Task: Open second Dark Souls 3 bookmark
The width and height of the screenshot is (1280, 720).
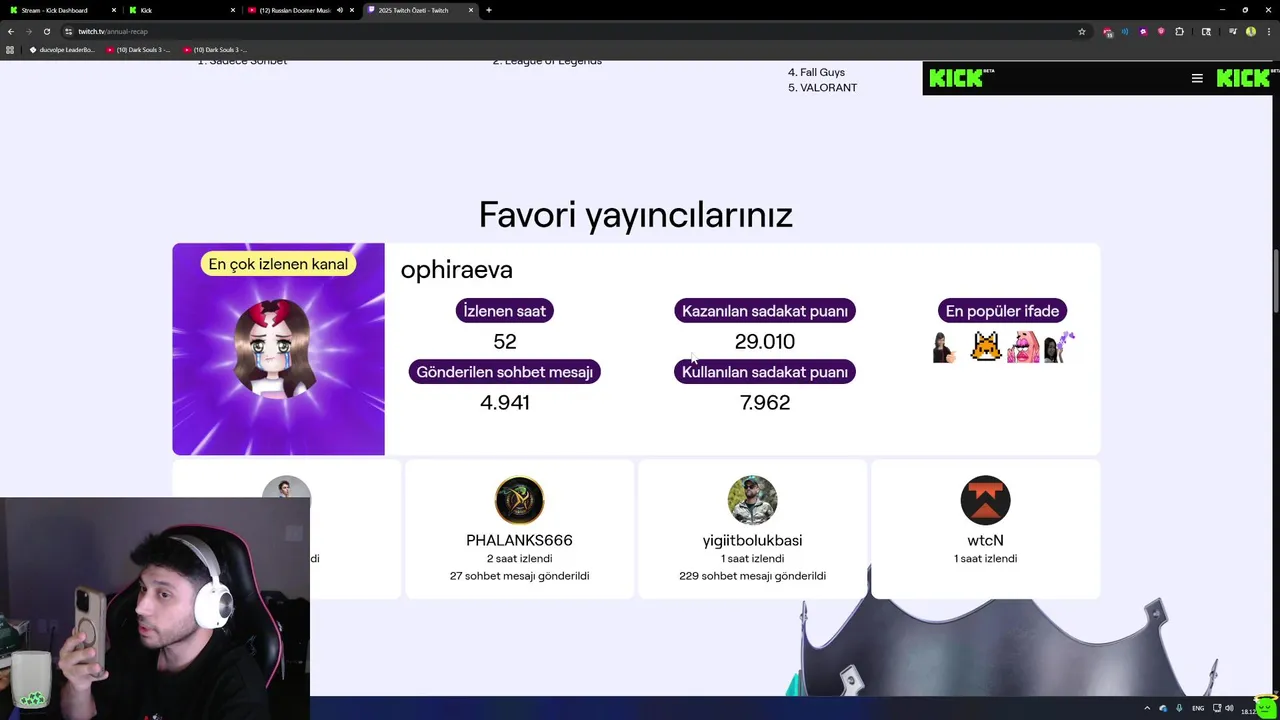Action: pos(215,49)
